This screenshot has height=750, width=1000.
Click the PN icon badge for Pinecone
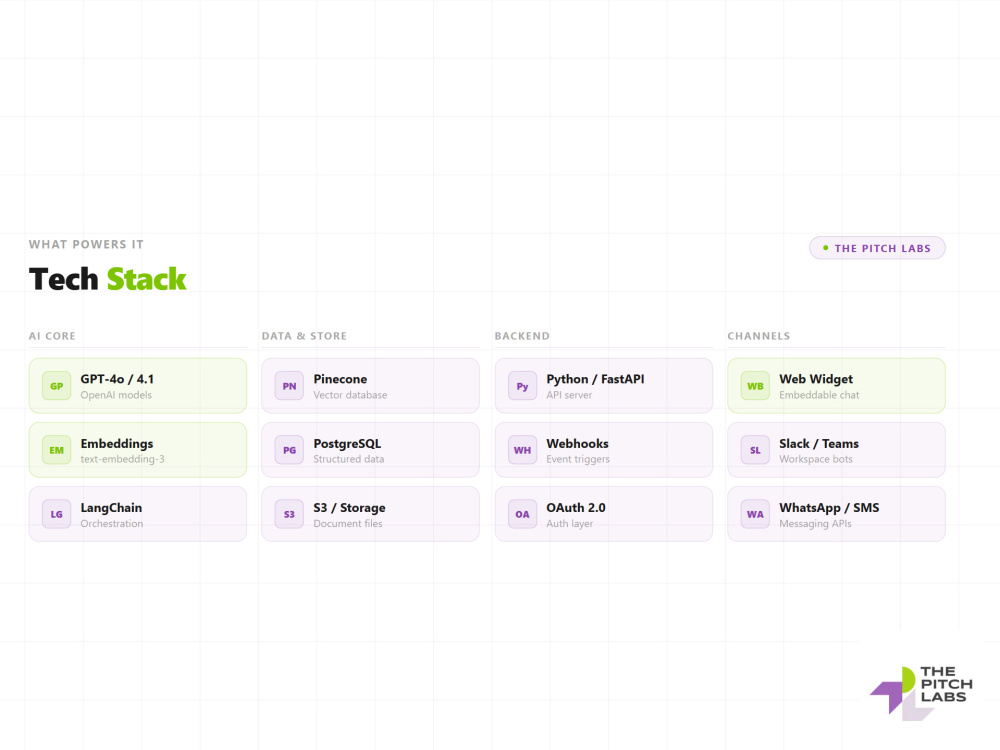(x=290, y=386)
